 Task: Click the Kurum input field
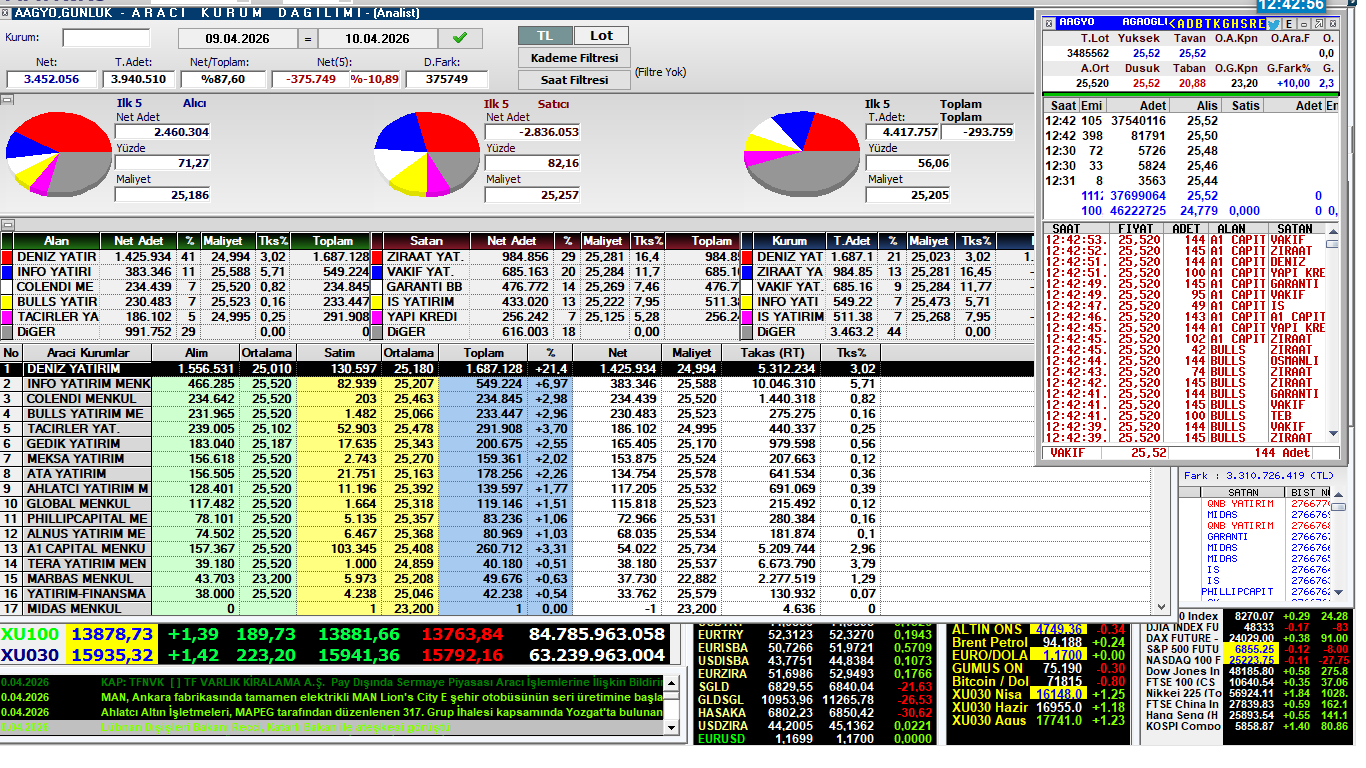pyautogui.click(x=106, y=38)
